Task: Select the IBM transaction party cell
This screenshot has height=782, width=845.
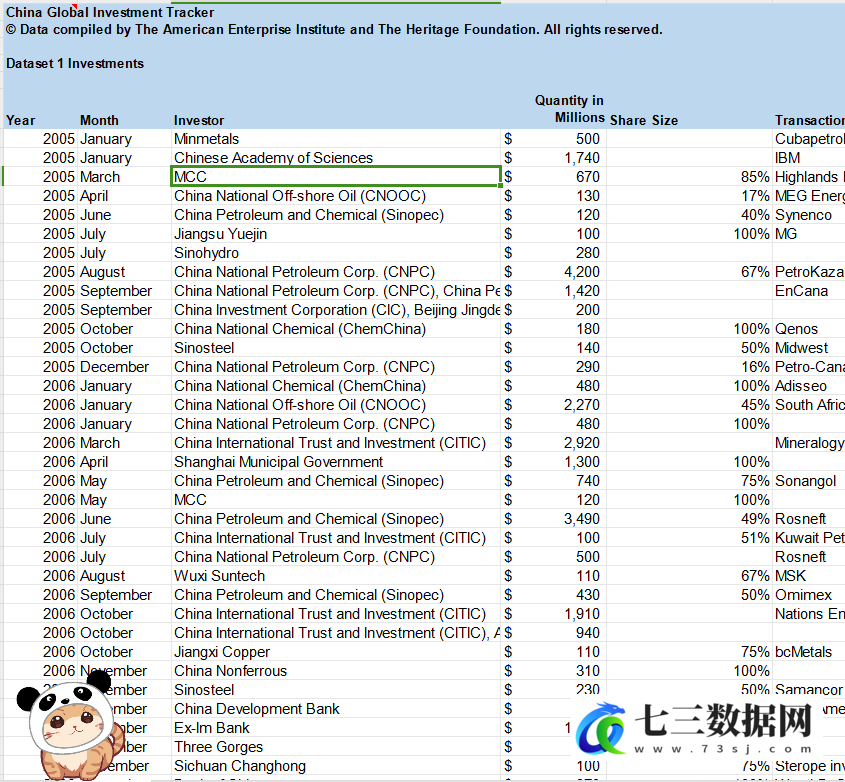Action: click(809, 158)
